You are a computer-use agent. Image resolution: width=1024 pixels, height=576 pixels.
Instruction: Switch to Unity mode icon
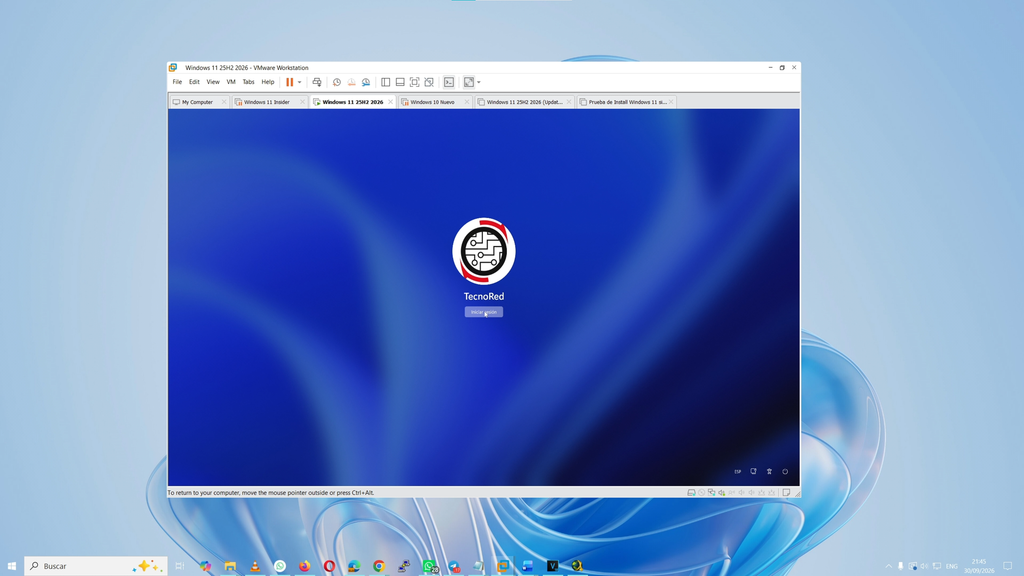click(x=429, y=82)
